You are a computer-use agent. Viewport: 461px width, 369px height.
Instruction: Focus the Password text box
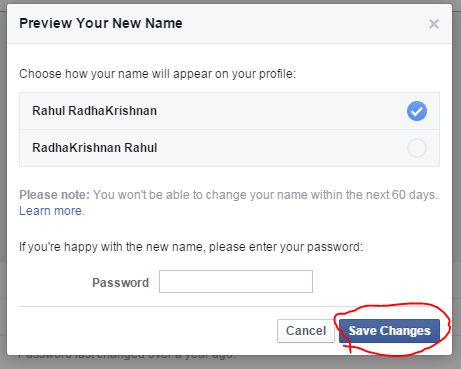click(x=236, y=282)
